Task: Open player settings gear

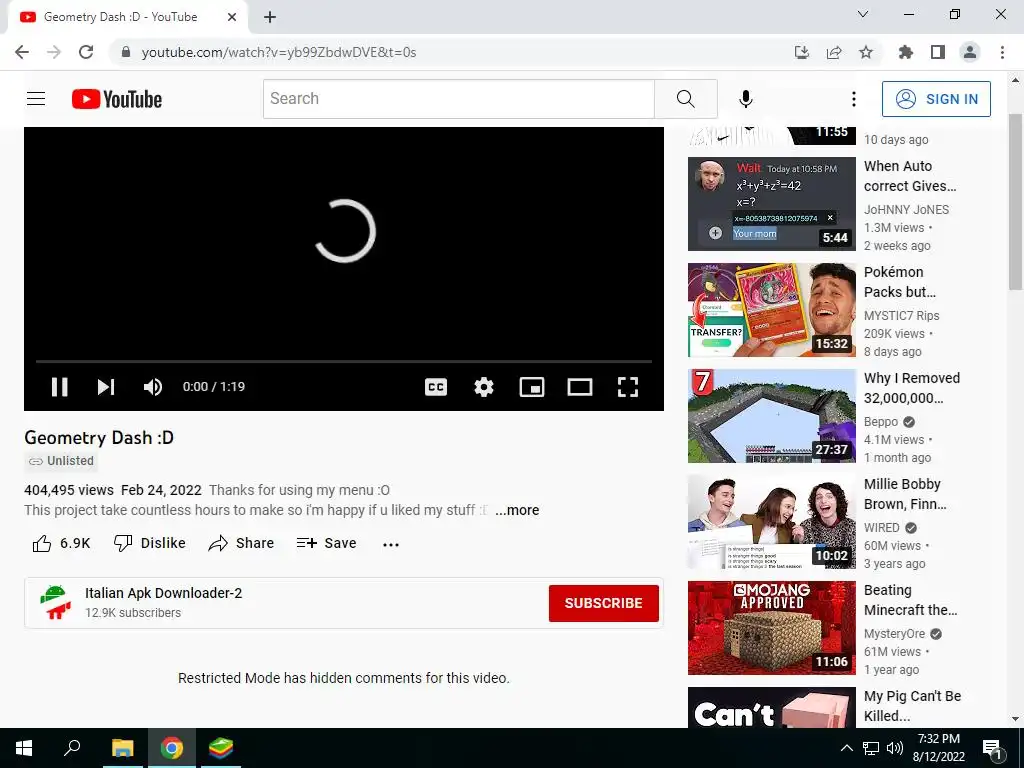Action: 484,387
